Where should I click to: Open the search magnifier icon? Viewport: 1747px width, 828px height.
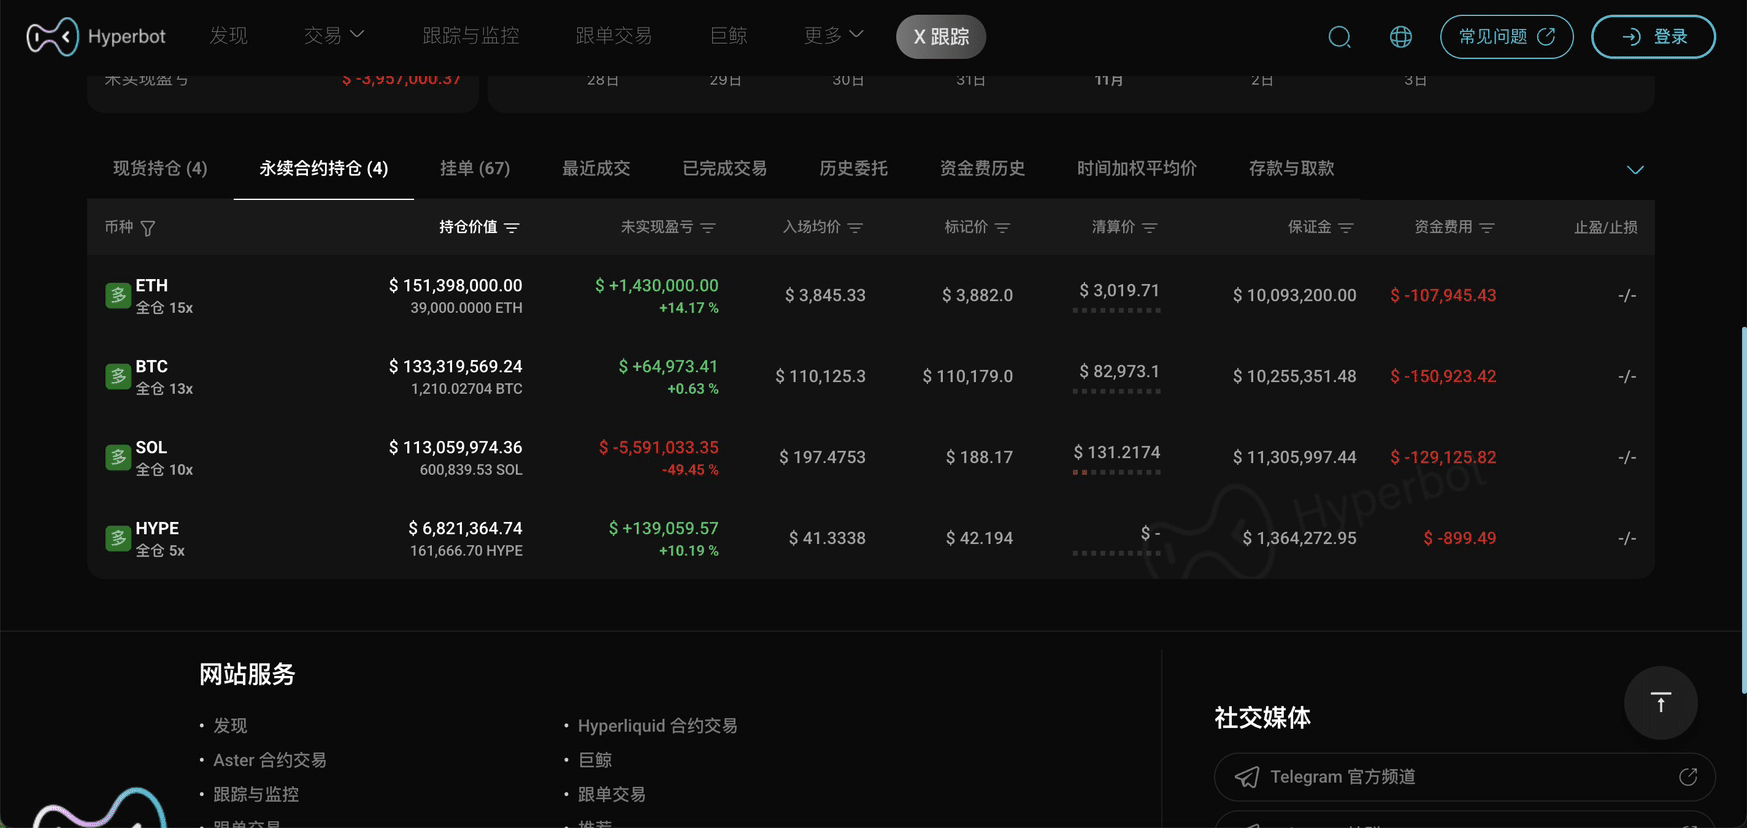(x=1339, y=37)
